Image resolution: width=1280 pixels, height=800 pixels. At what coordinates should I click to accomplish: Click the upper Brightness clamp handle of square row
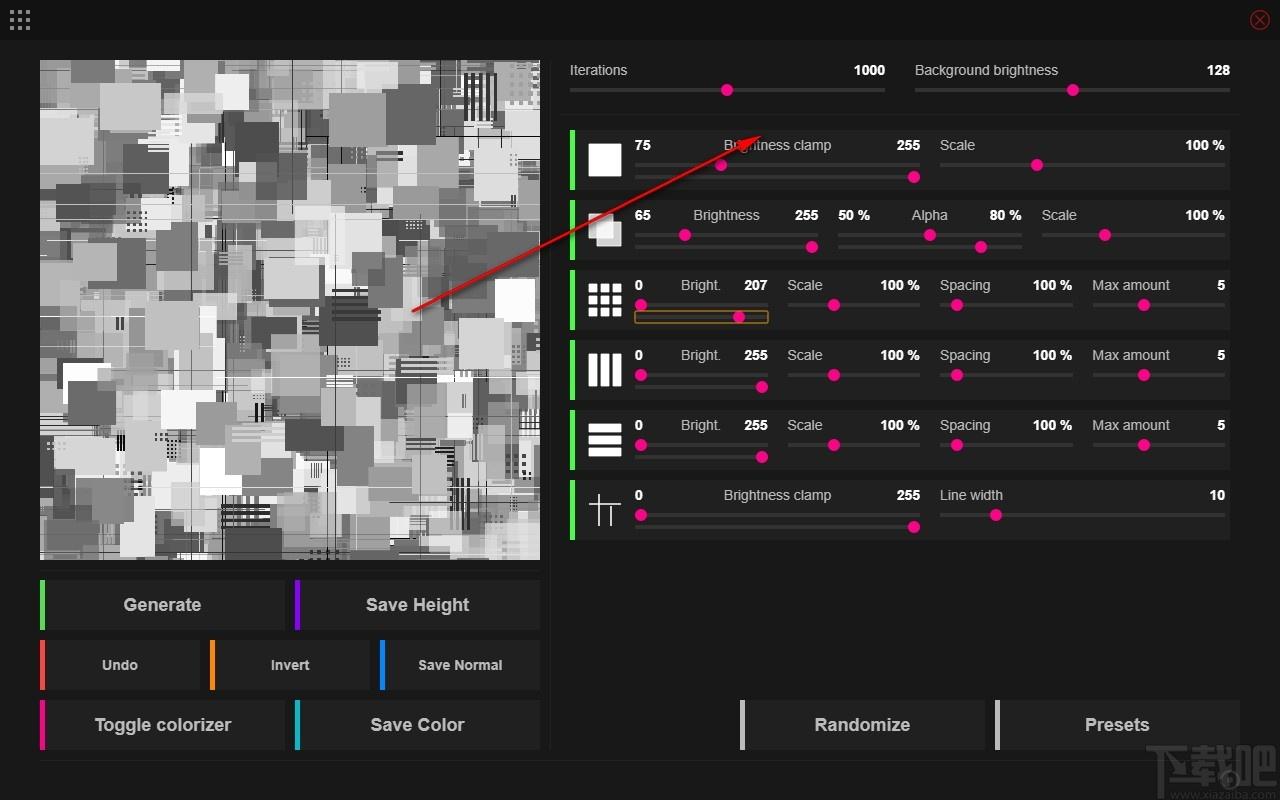tap(913, 177)
